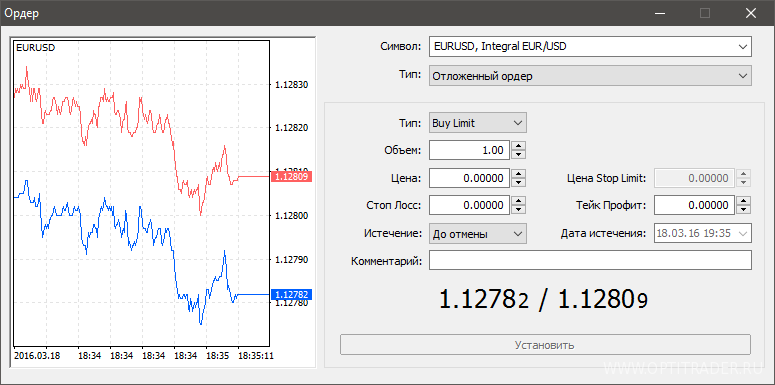Click the Стоп Лосс input field

click(469, 206)
